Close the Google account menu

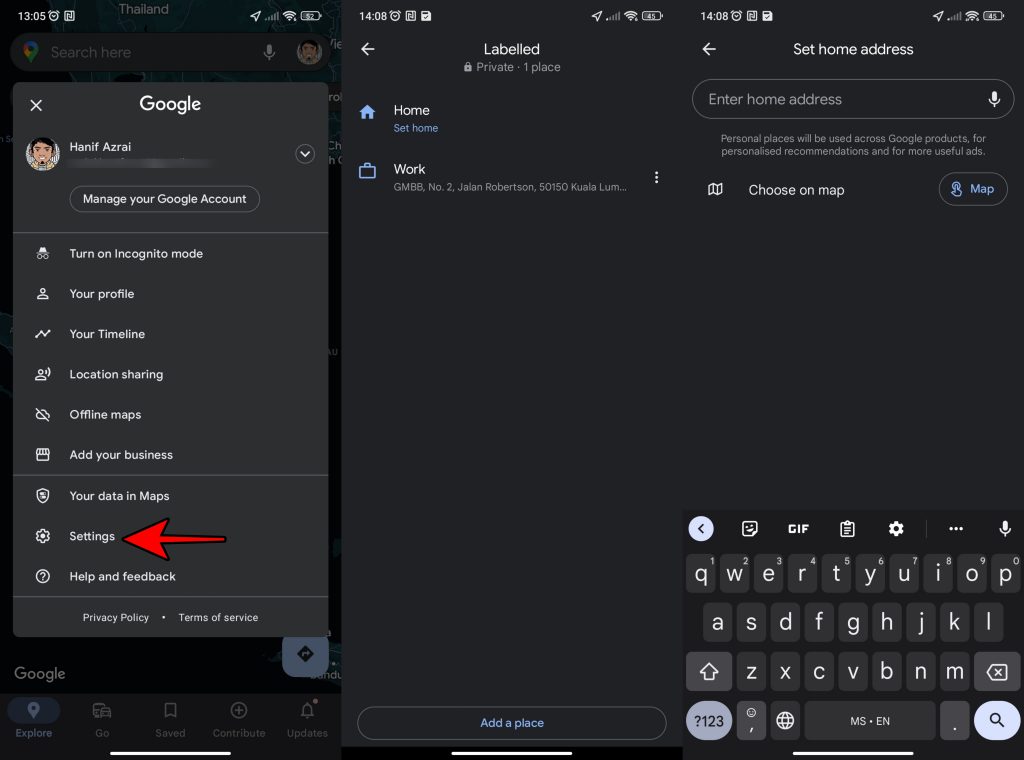click(37, 105)
